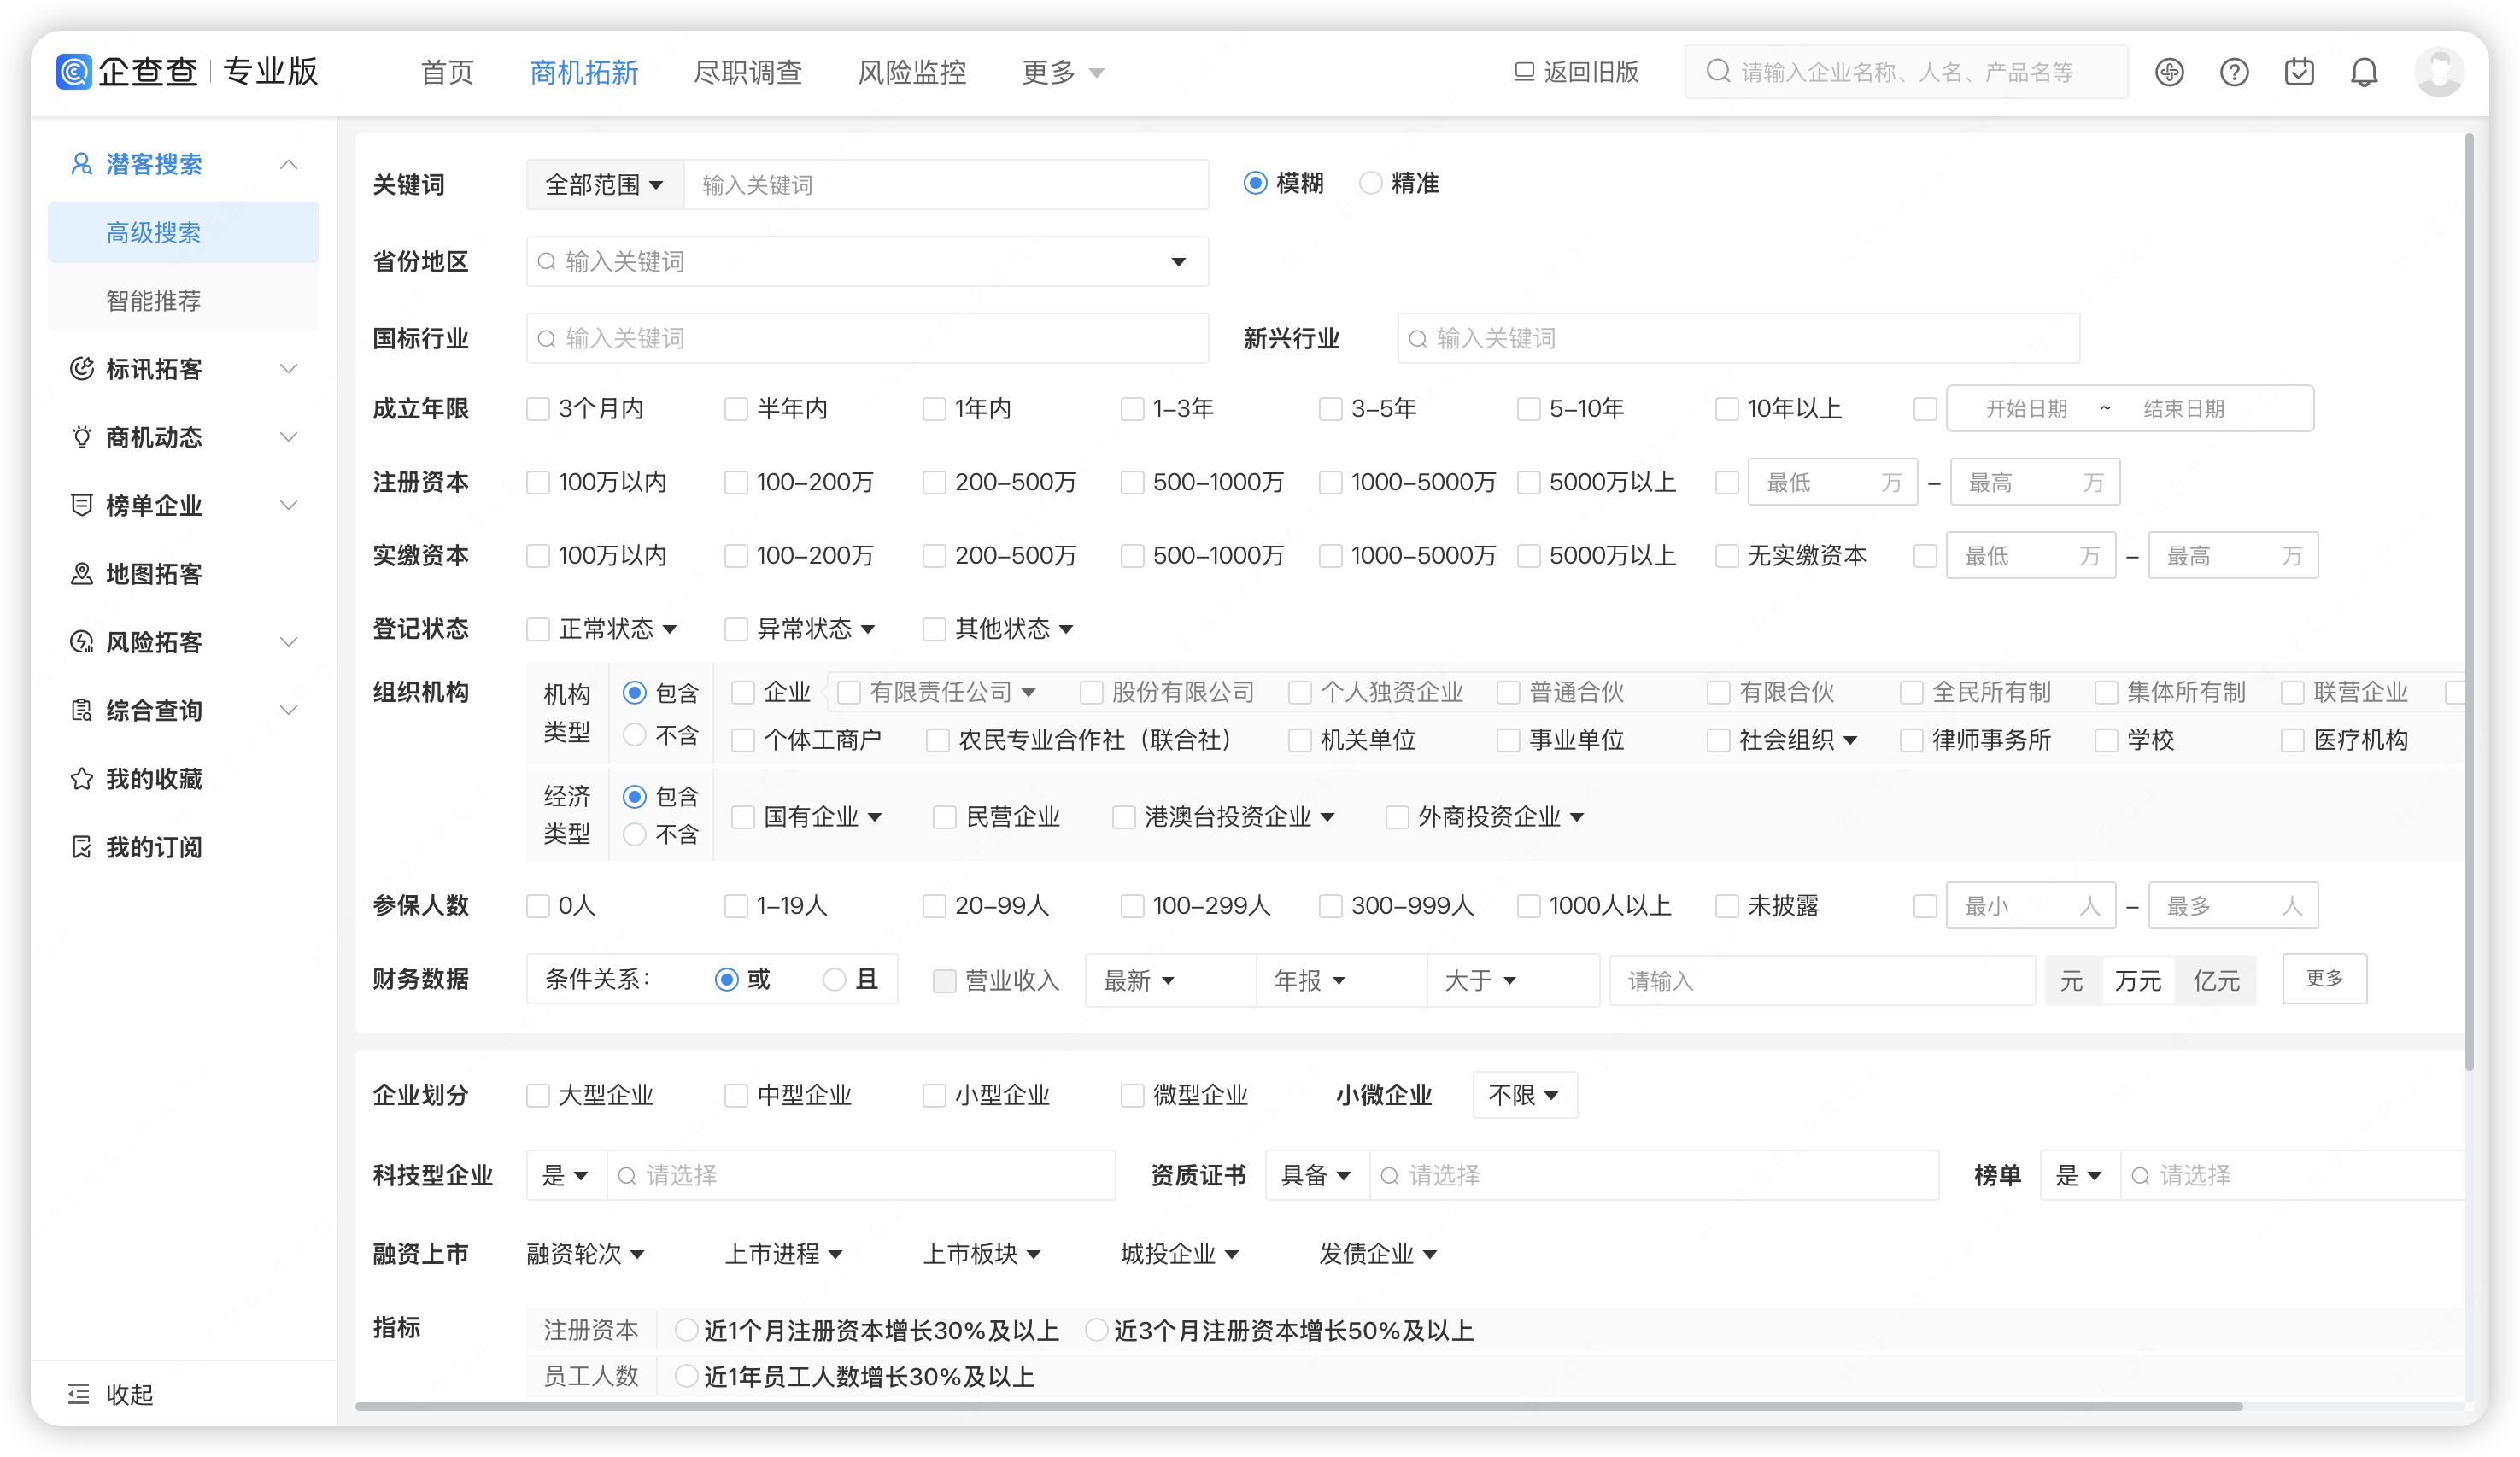Check 注册资本 500-1000万 checkbox

click(x=1132, y=483)
